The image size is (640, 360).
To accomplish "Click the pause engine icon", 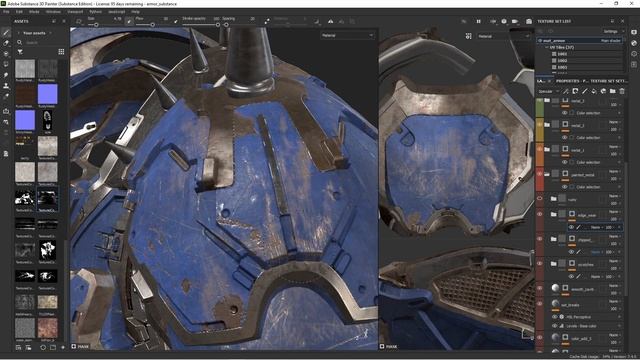I will coord(478,21).
